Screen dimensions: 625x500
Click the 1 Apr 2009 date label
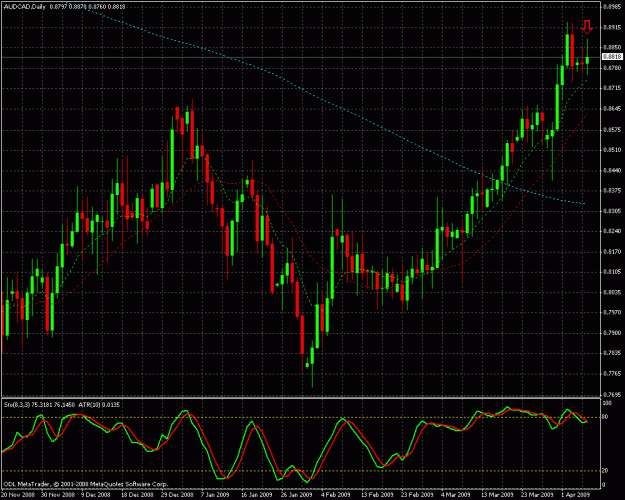(576, 495)
